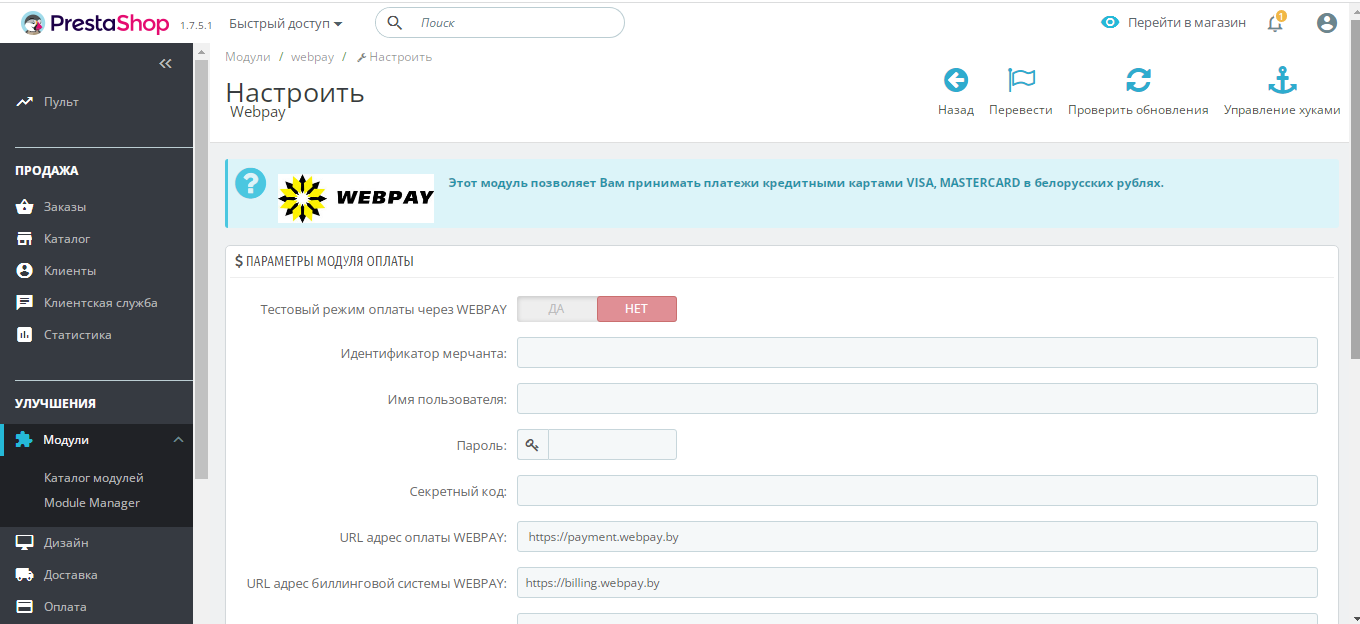1360x624 pixels.
Task: Open Каталог модулей submenu link
Action: pyautogui.click(x=94, y=478)
